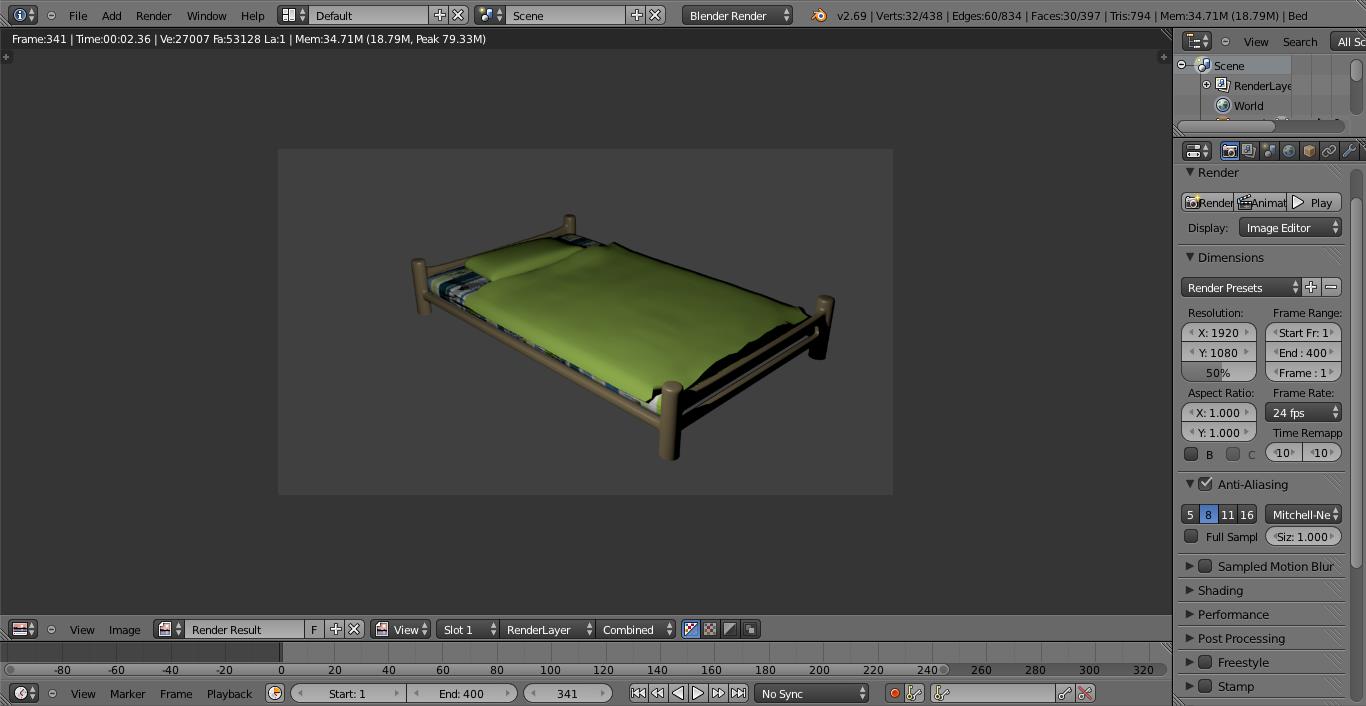Click the Blender logo icon in the header
This screenshot has height=706, width=1366.
click(x=819, y=15)
